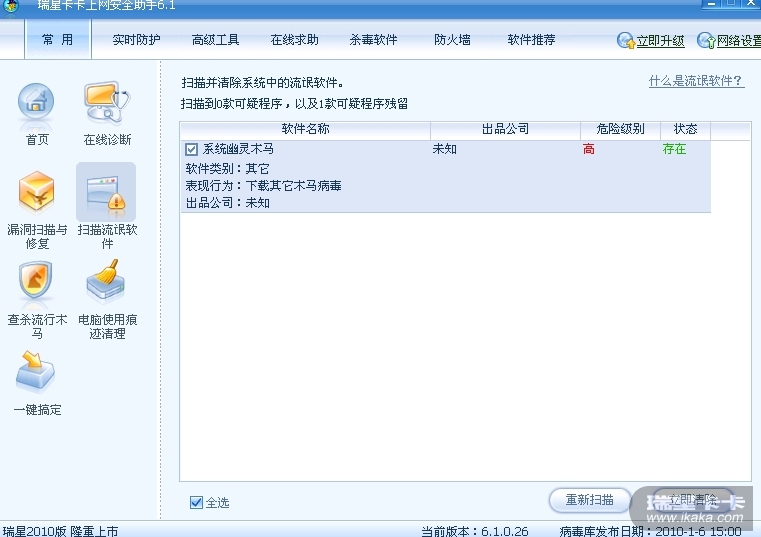
Task: Open the 网络设置 link
Action: coord(739,41)
